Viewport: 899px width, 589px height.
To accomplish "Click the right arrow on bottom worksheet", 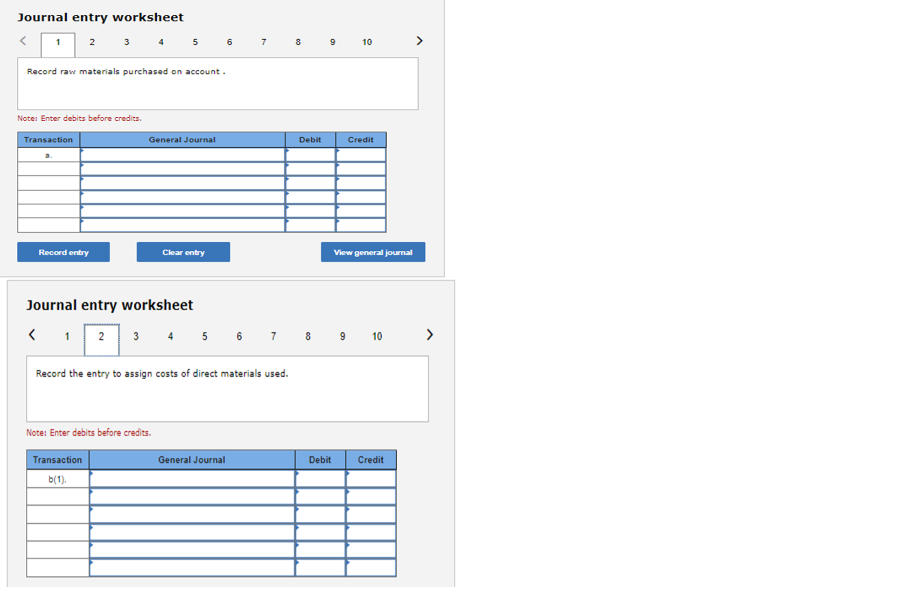I will [x=429, y=335].
